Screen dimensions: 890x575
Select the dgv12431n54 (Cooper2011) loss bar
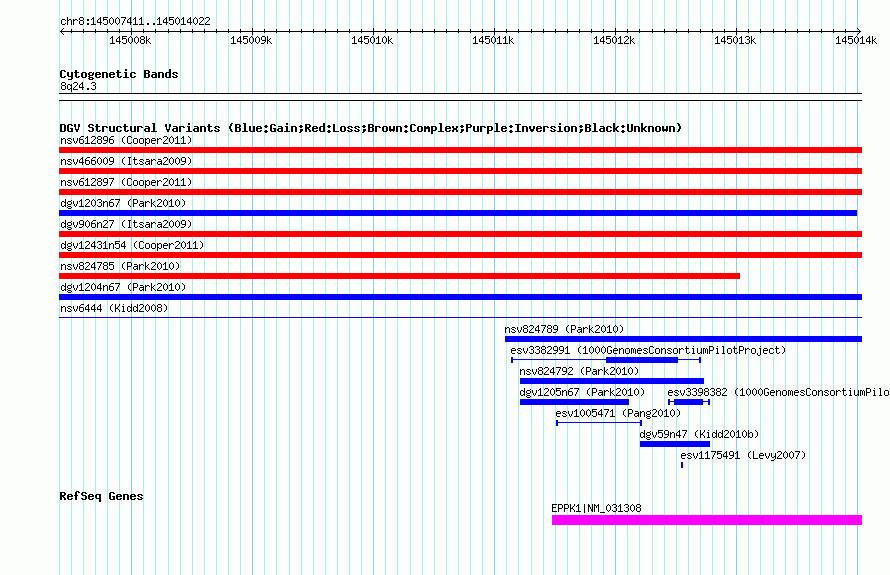460,255
